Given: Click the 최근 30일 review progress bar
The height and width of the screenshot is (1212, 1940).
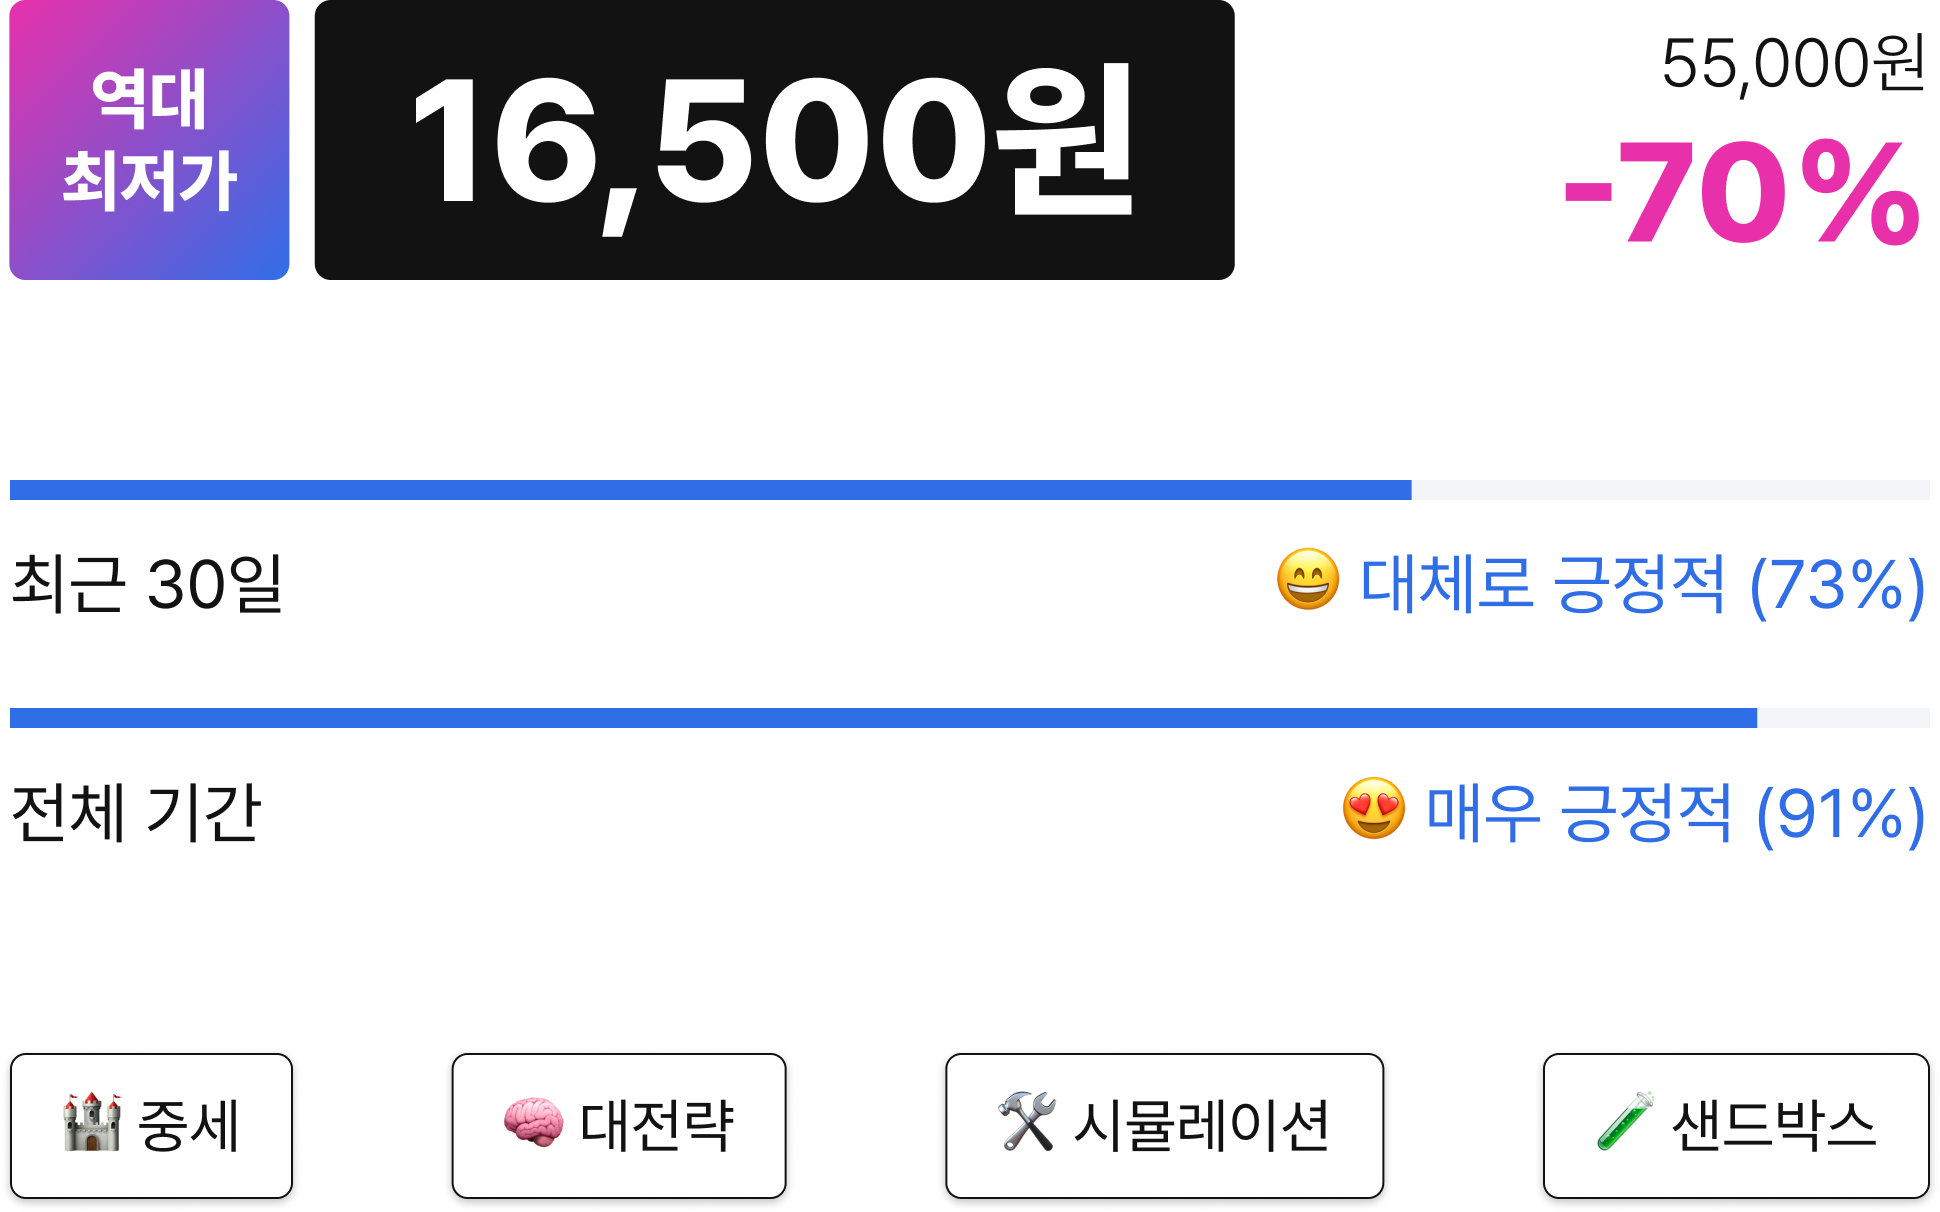Looking at the screenshot, I should point(970,490).
